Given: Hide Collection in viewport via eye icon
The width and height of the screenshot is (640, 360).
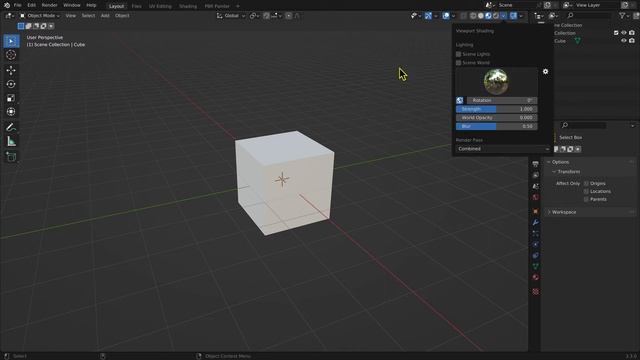Looking at the screenshot, I should [x=624, y=33].
